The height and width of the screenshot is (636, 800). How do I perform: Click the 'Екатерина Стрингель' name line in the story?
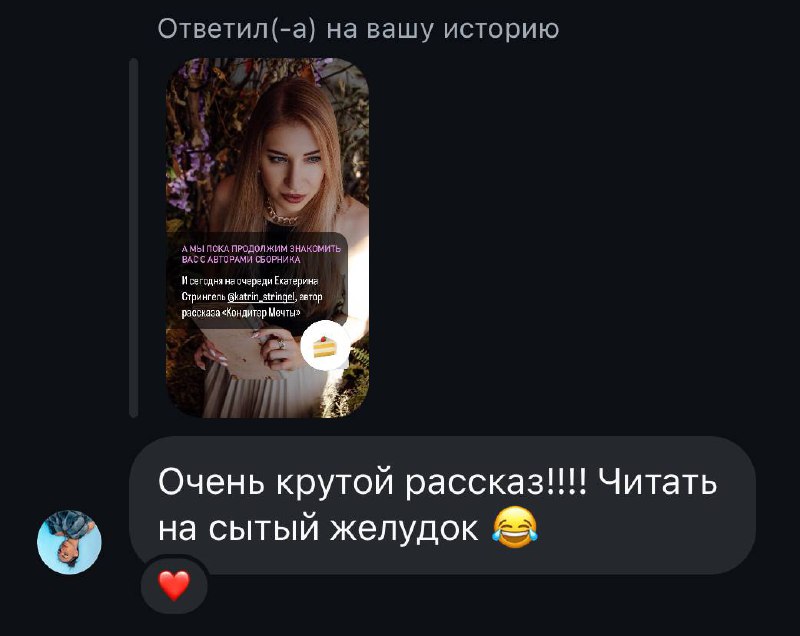tap(250, 289)
